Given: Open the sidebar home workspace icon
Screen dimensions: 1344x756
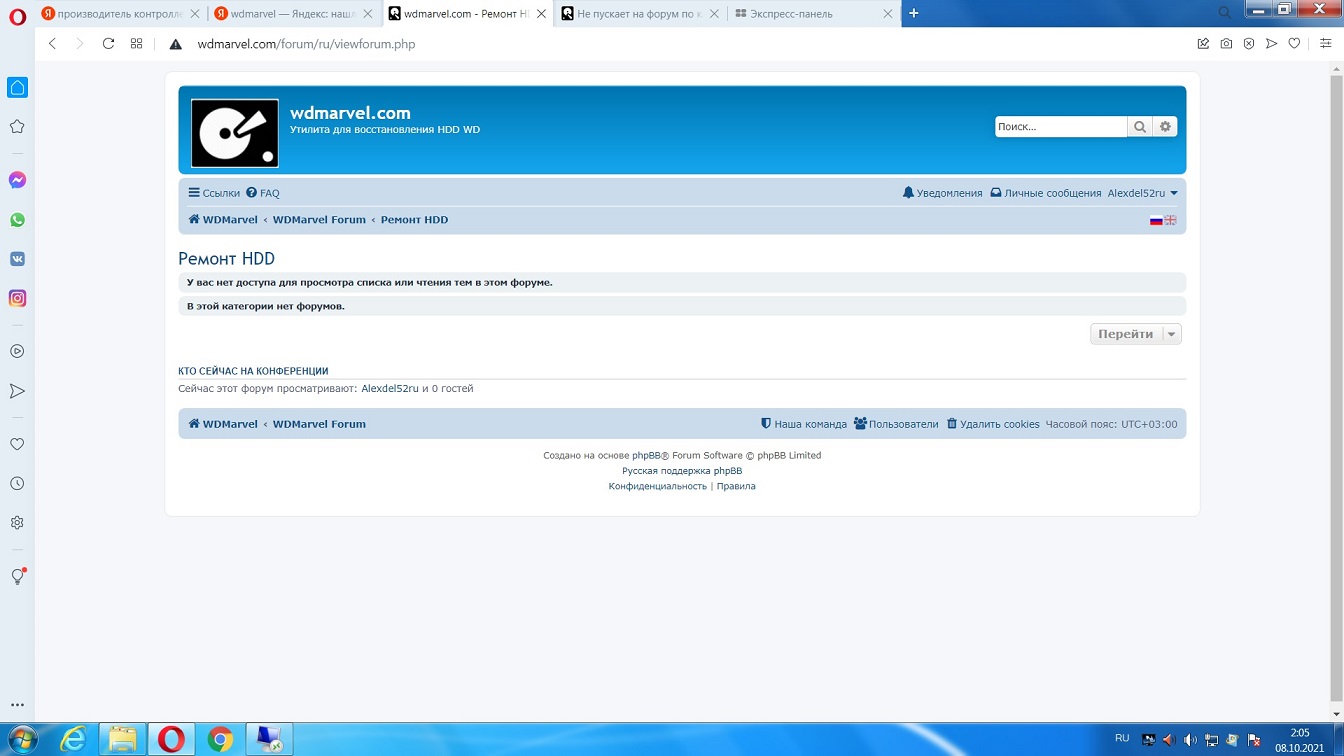Looking at the screenshot, I should tap(17, 88).
